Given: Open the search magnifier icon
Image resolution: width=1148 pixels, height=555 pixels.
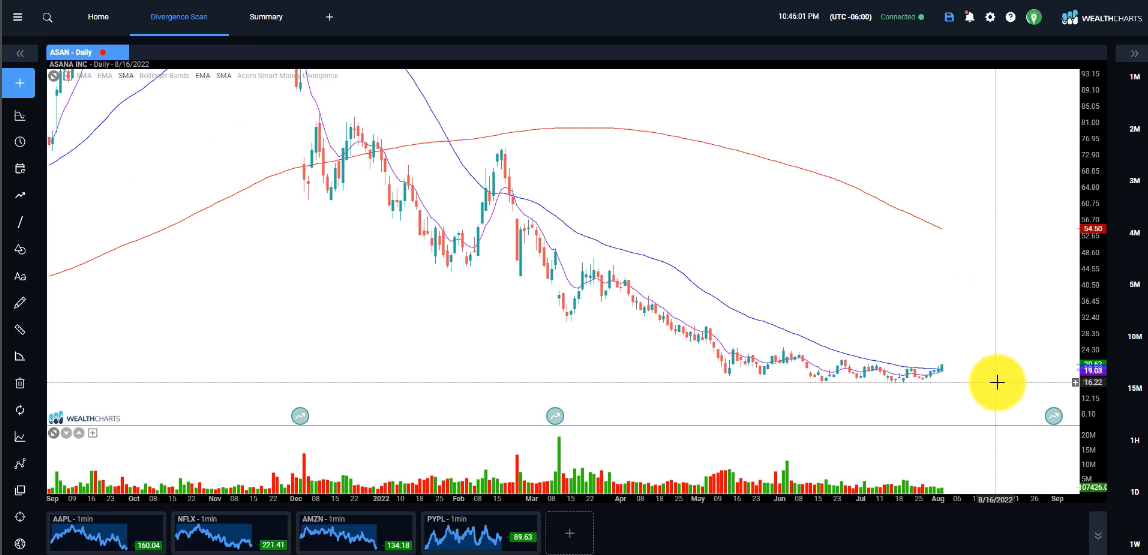Looking at the screenshot, I should 48,17.
